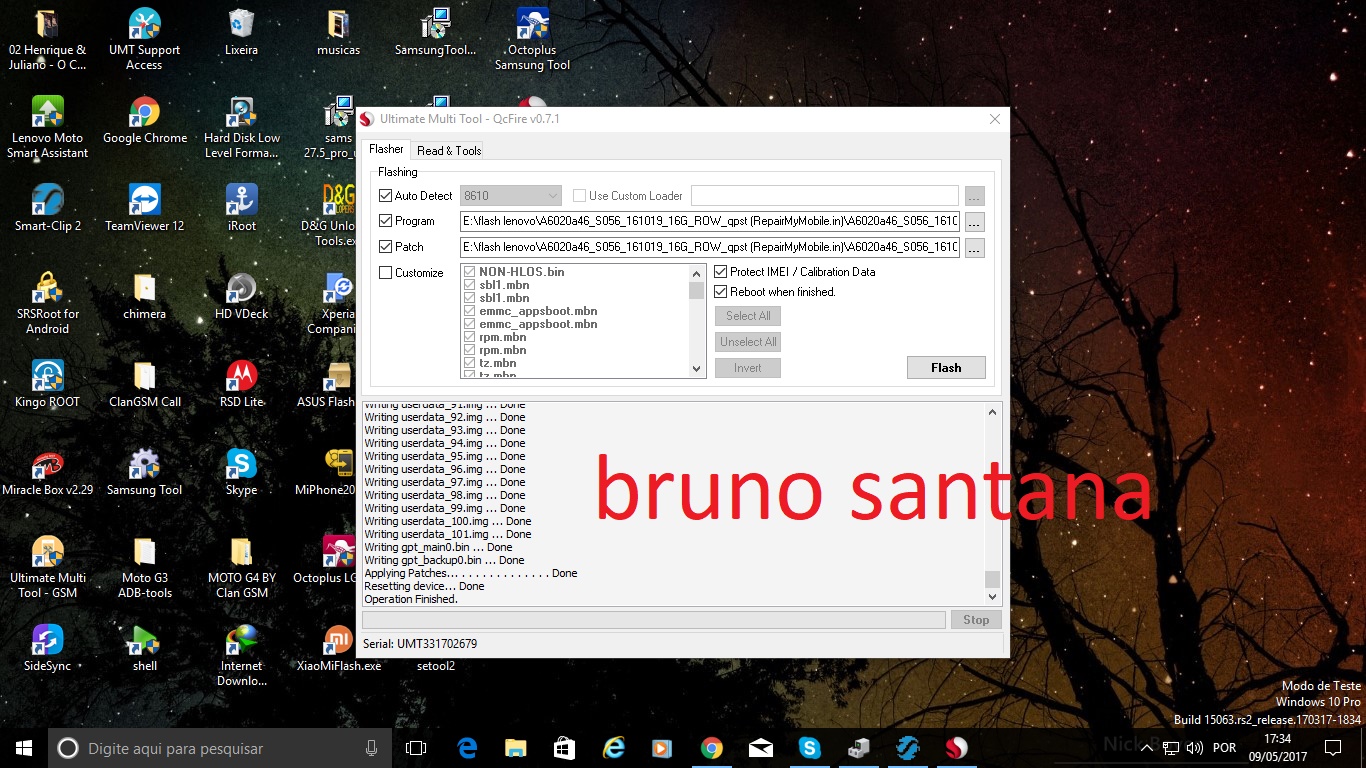Open Ultimate Multi Tool - GSM icon

[x=48, y=568]
